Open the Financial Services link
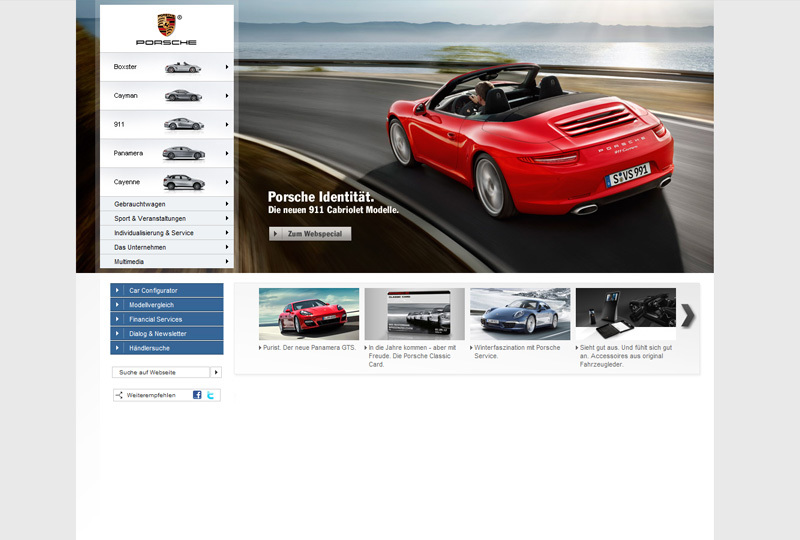This screenshot has width=800, height=540. 167,319
